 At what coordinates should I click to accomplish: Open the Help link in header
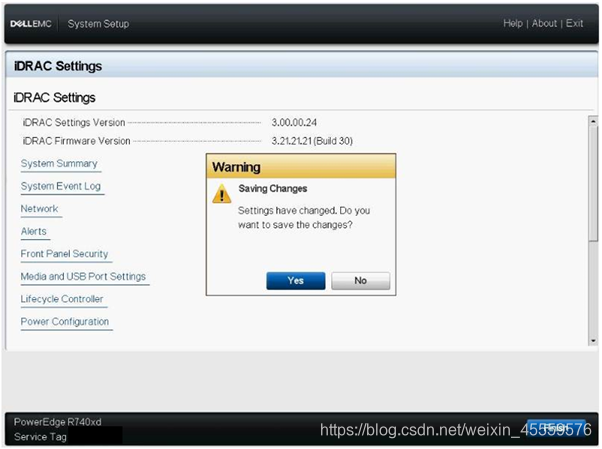[513, 23]
